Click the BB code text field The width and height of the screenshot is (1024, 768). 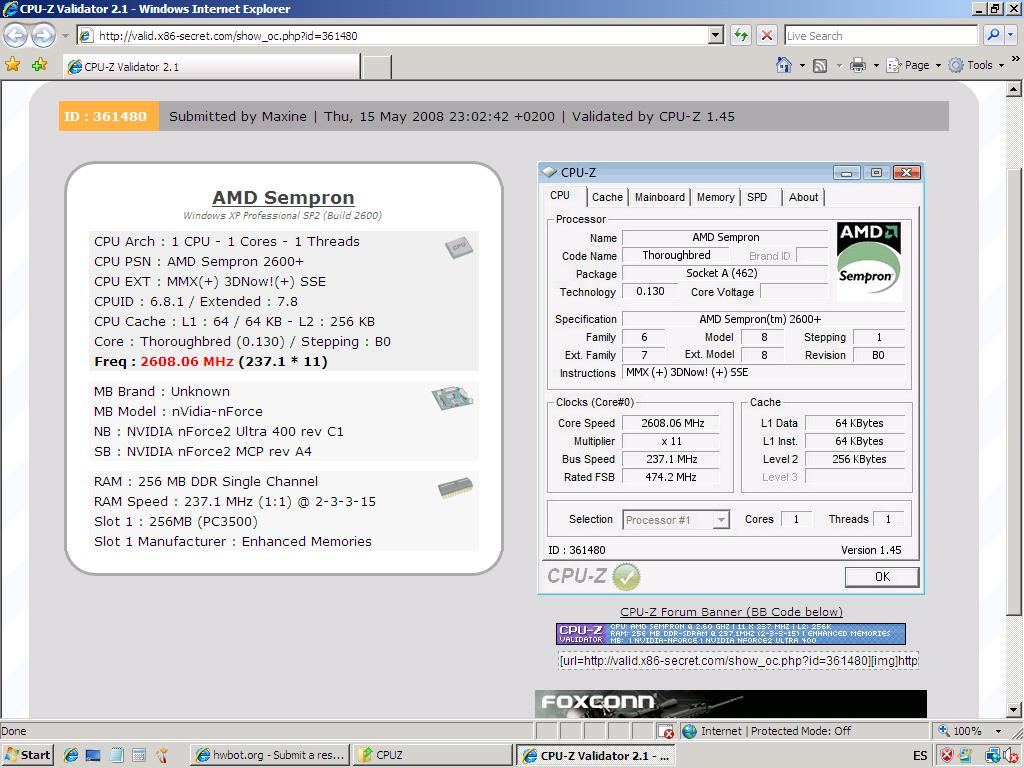738,661
